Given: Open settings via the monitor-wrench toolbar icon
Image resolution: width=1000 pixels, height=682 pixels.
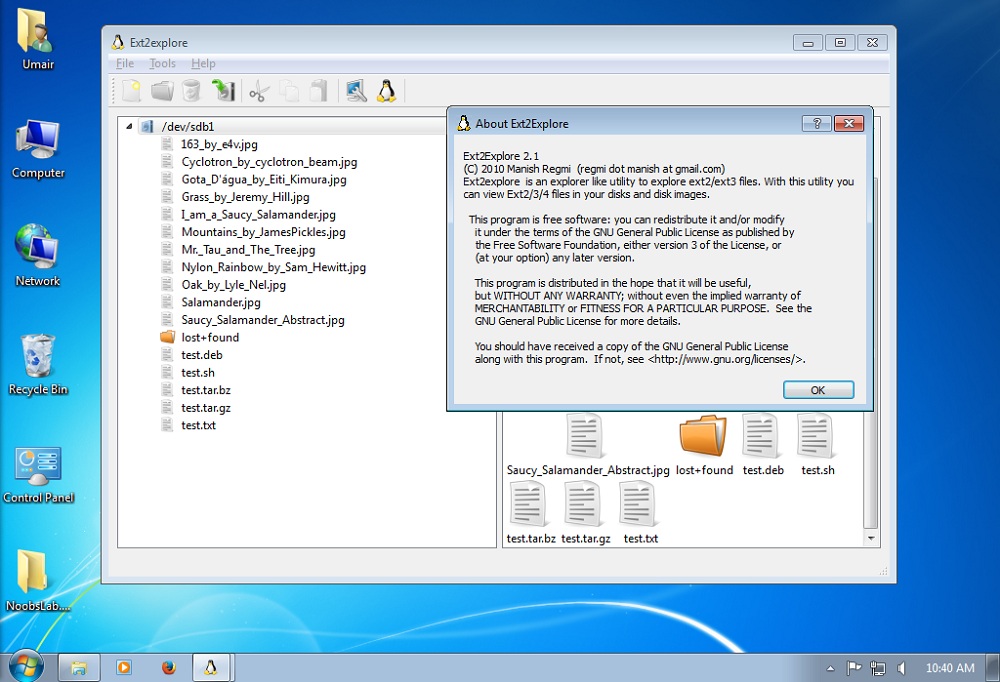Looking at the screenshot, I should point(355,90).
